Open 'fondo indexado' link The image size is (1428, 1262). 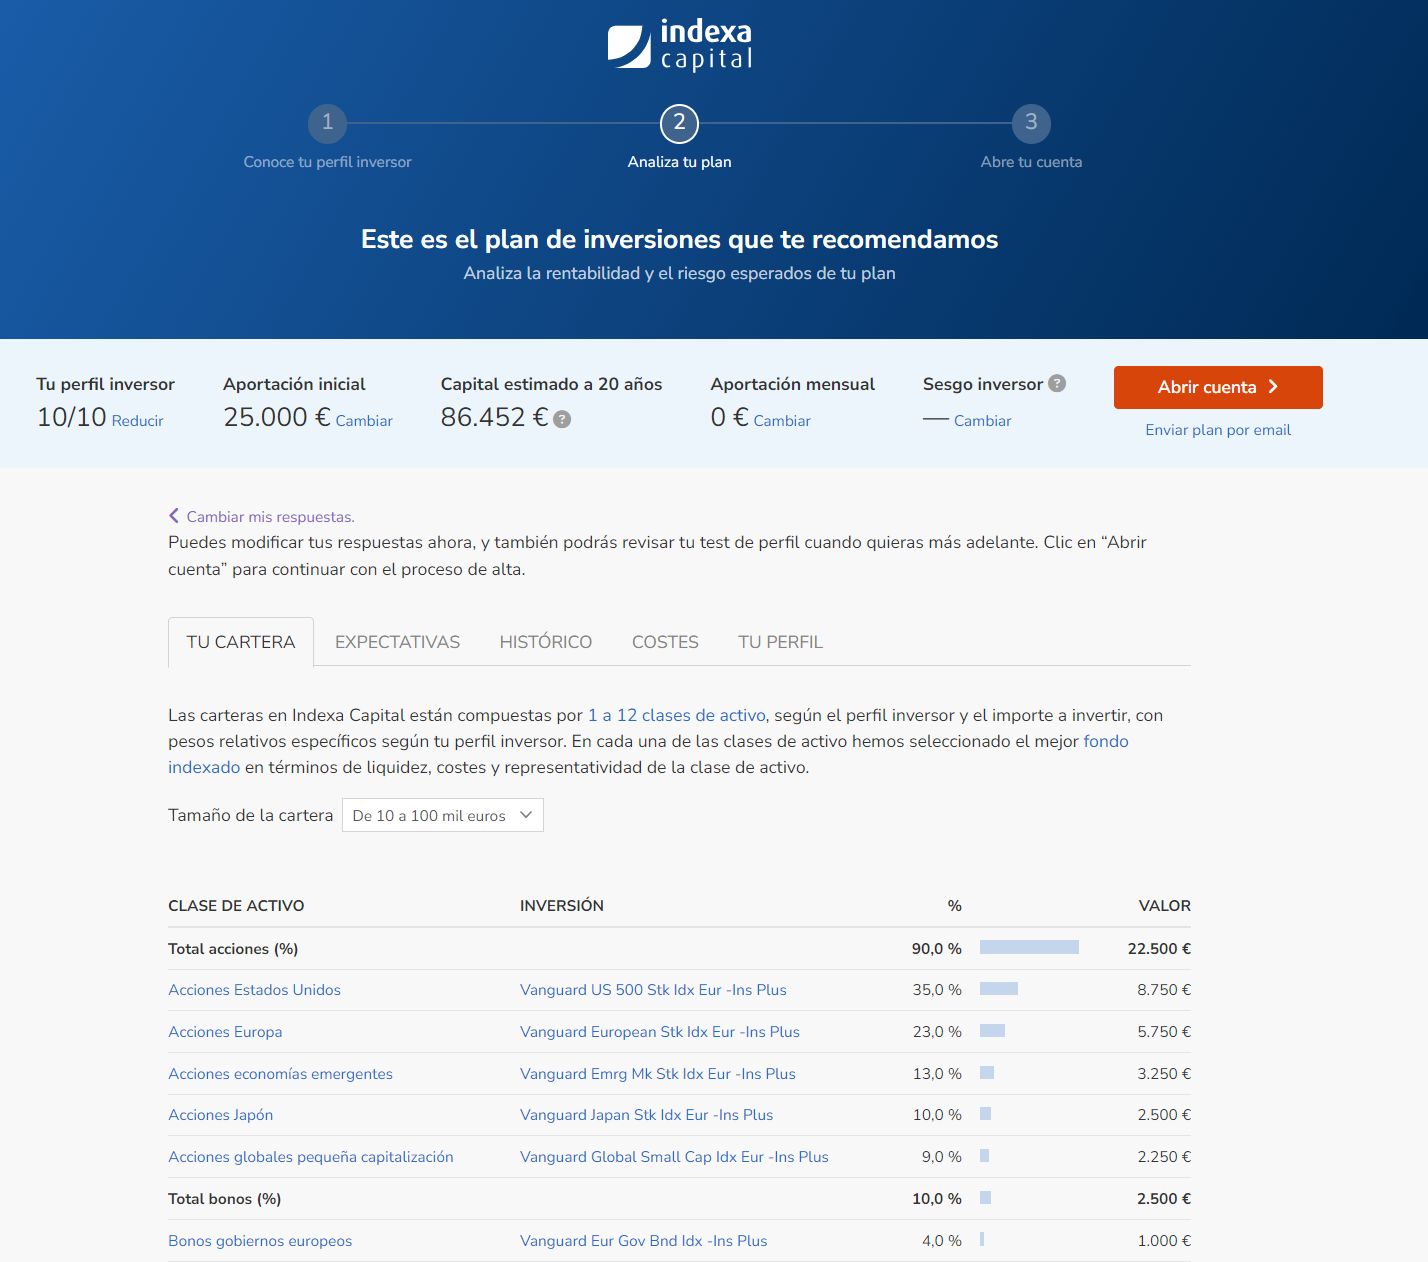[x=1106, y=741]
